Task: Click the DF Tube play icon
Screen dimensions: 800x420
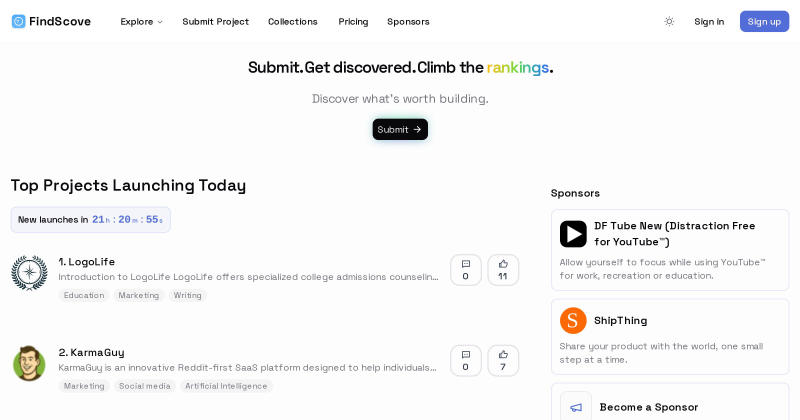Action: [573, 234]
